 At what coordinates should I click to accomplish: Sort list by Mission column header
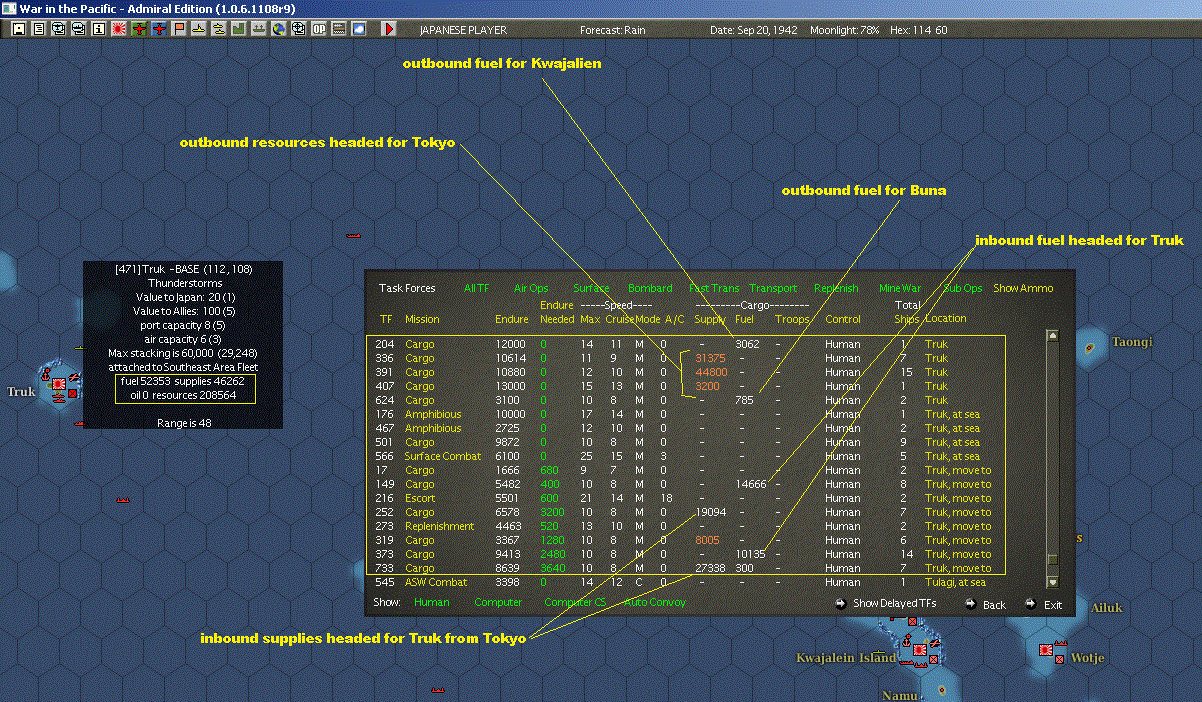[422, 319]
